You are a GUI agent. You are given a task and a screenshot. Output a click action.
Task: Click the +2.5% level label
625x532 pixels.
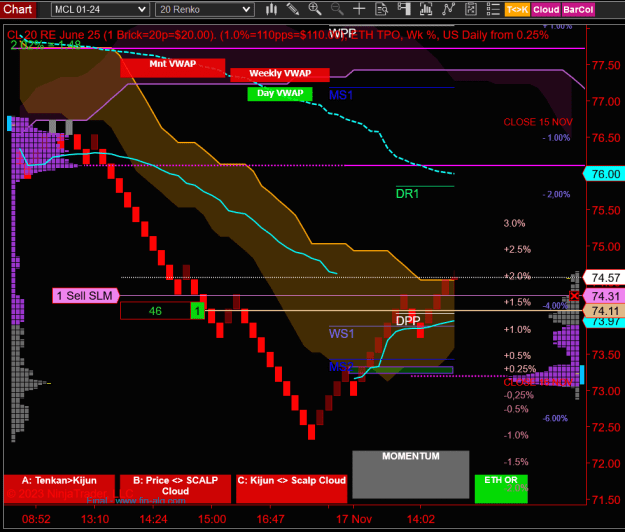pyautogui.click(x=517, y=250)
